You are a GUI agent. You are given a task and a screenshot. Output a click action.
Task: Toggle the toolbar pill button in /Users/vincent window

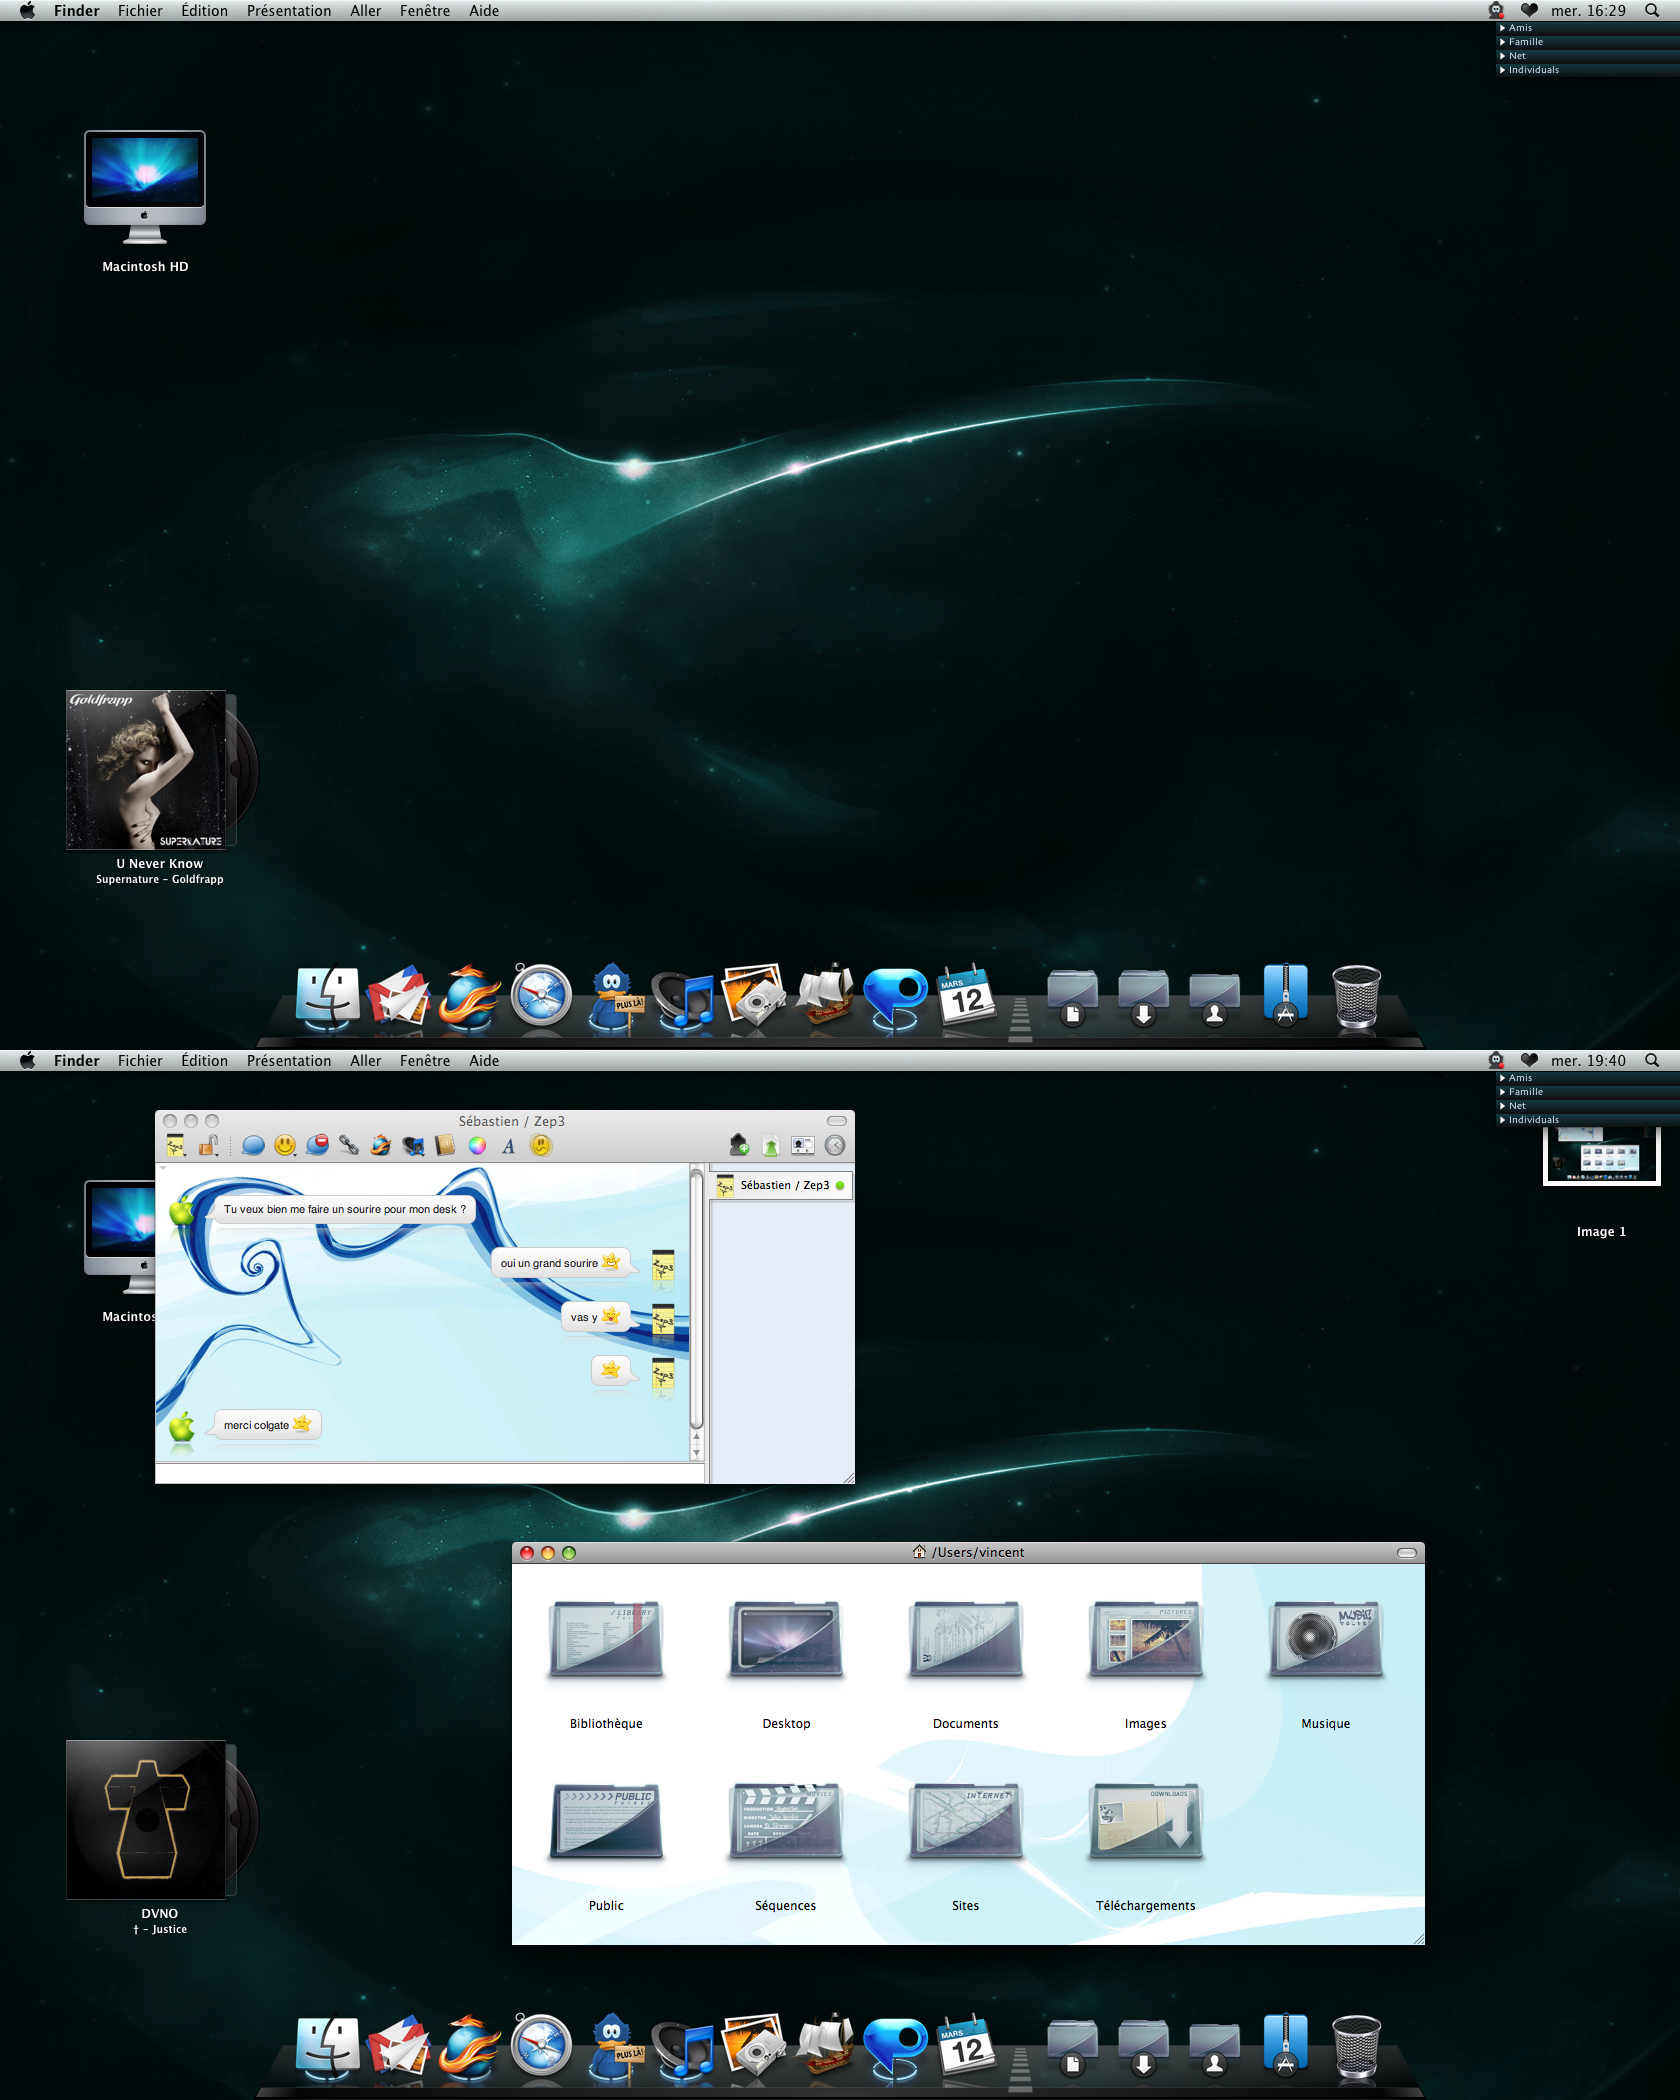[x=1407, y=1553]
